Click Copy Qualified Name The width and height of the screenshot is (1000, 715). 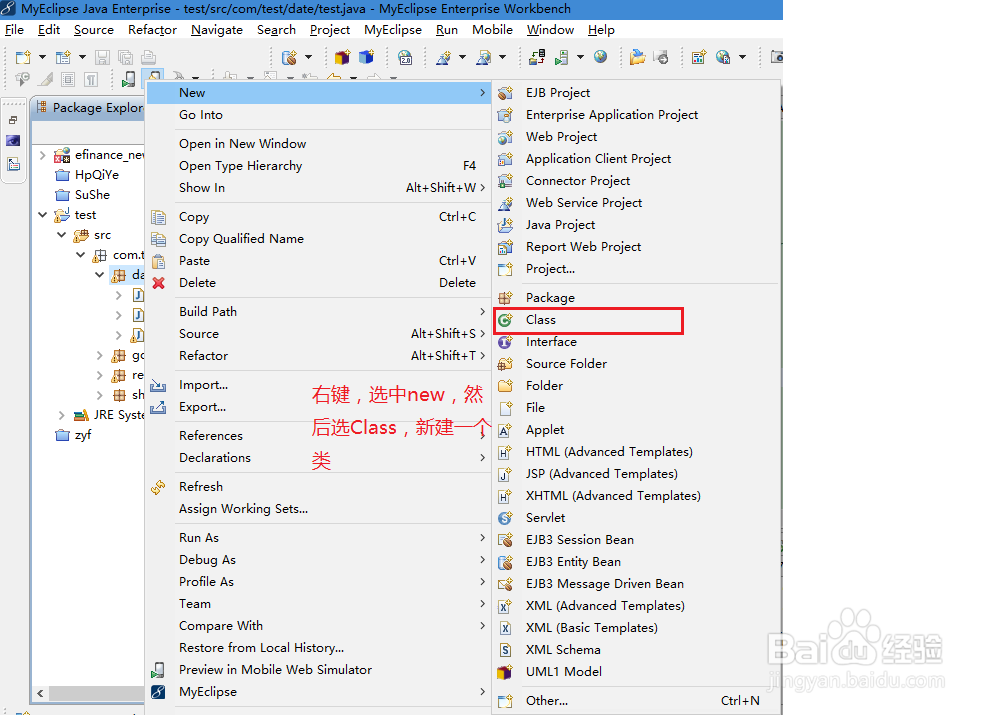pyautogui.click(x=319, y=239)
